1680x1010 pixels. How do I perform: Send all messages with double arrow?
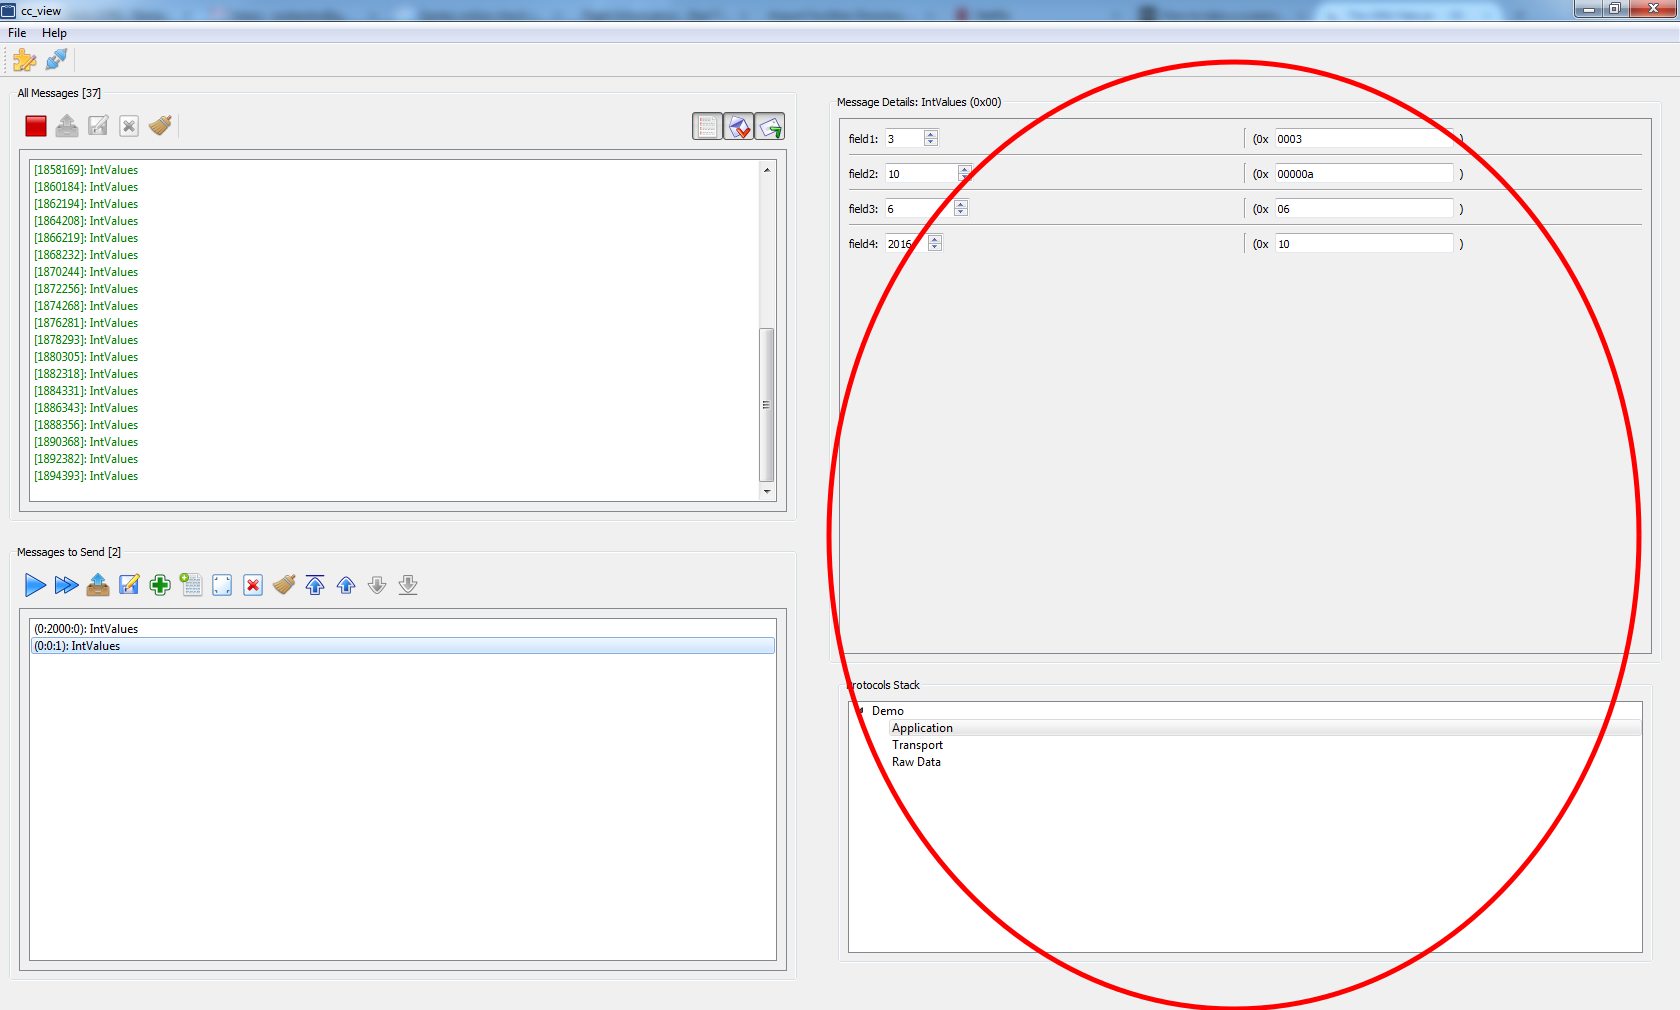click(66, 585)
